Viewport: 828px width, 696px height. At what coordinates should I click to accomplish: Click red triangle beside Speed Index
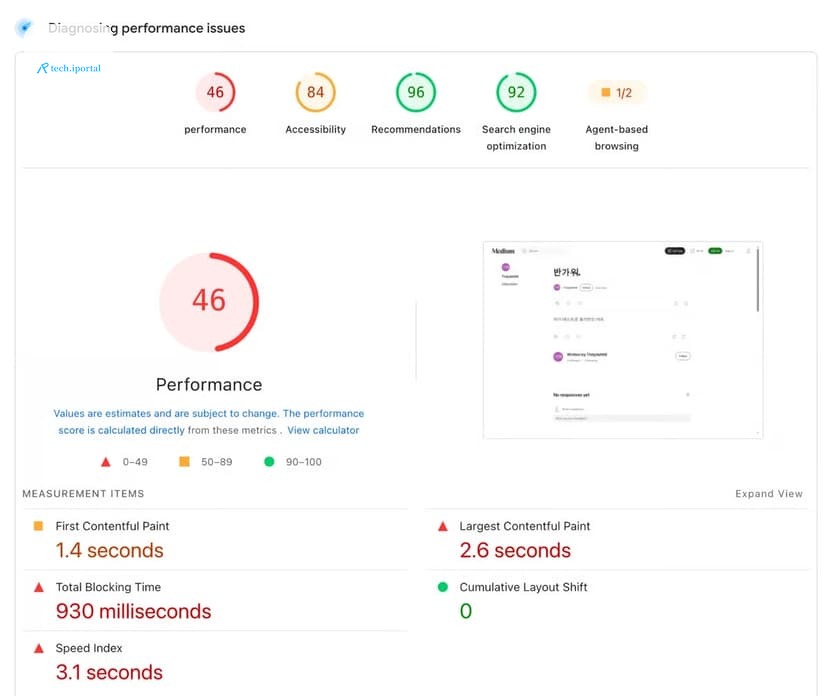pos(39,648)
